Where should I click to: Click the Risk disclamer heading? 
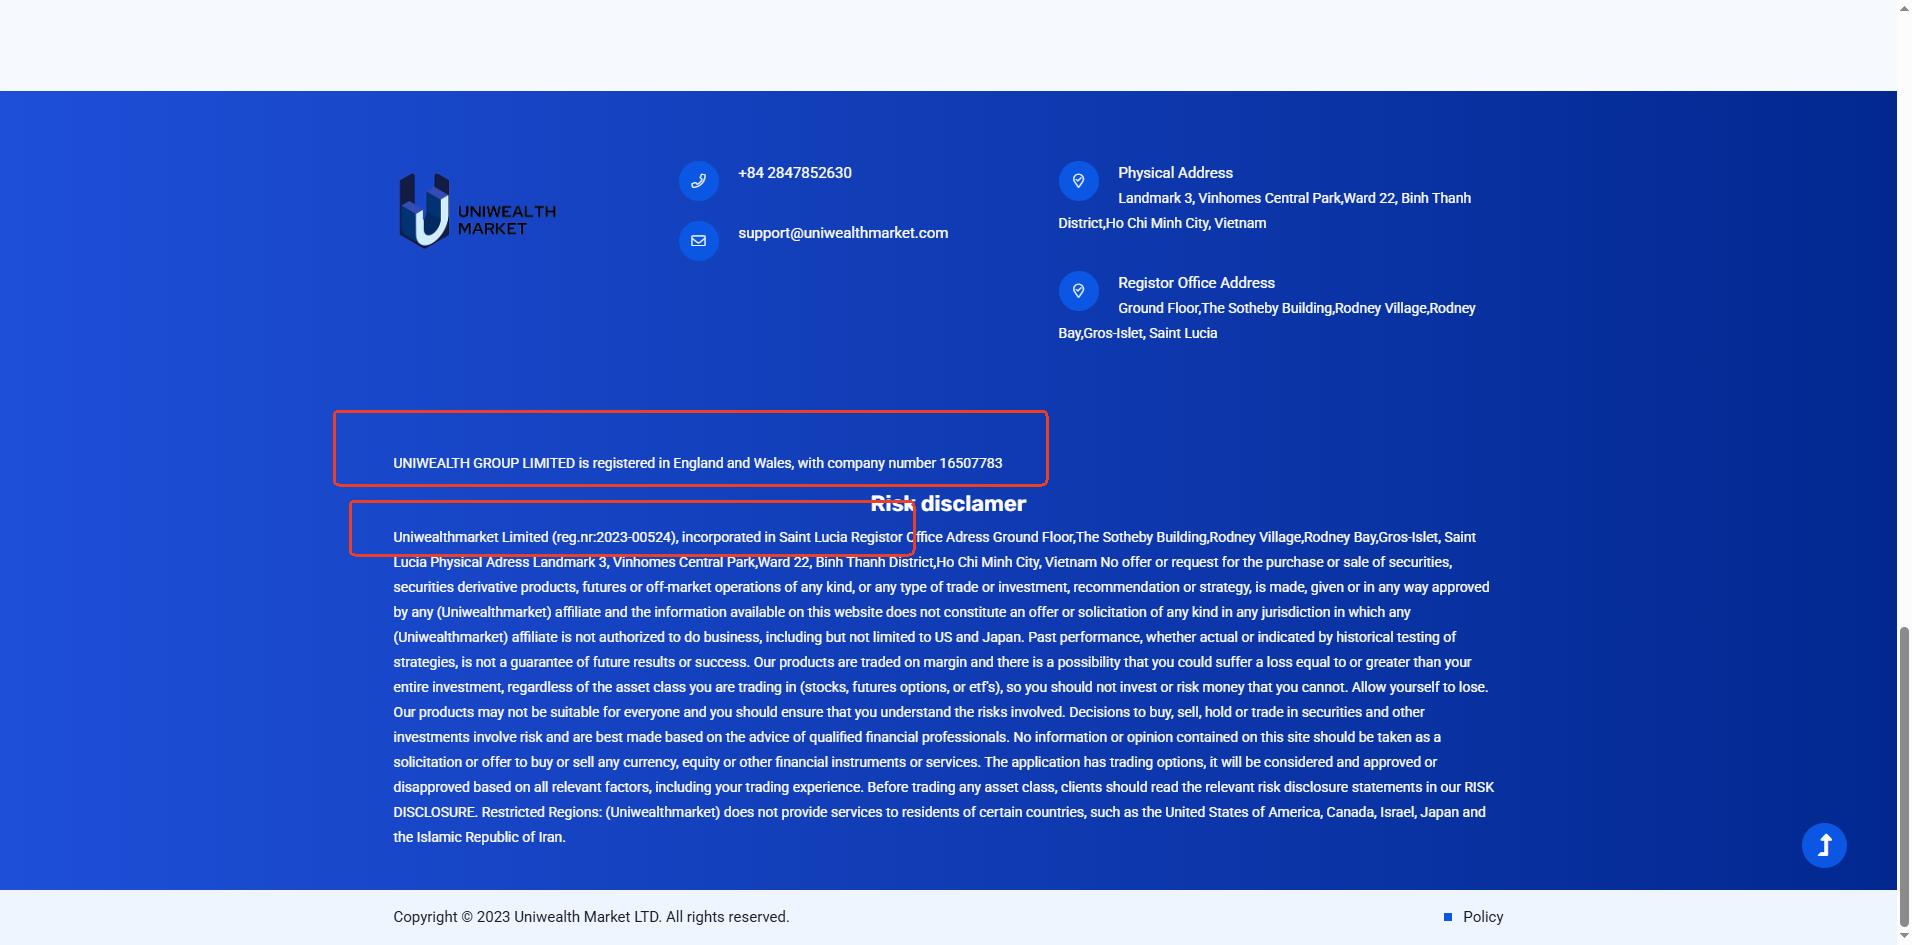[x=948, y=504]
